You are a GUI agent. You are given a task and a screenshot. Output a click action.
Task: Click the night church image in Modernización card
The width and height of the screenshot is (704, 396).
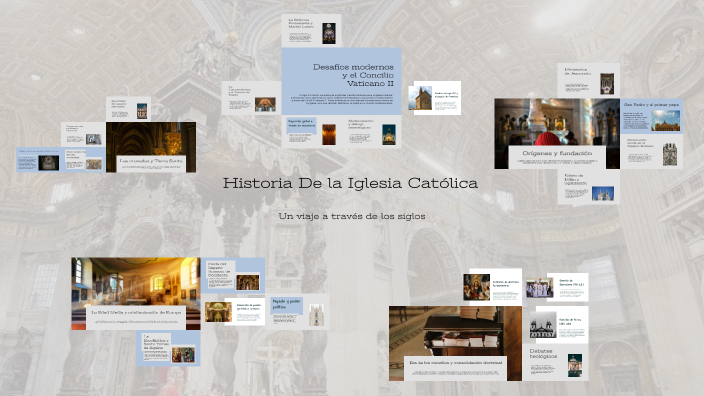pyautogui.click(x=389, y=135)
